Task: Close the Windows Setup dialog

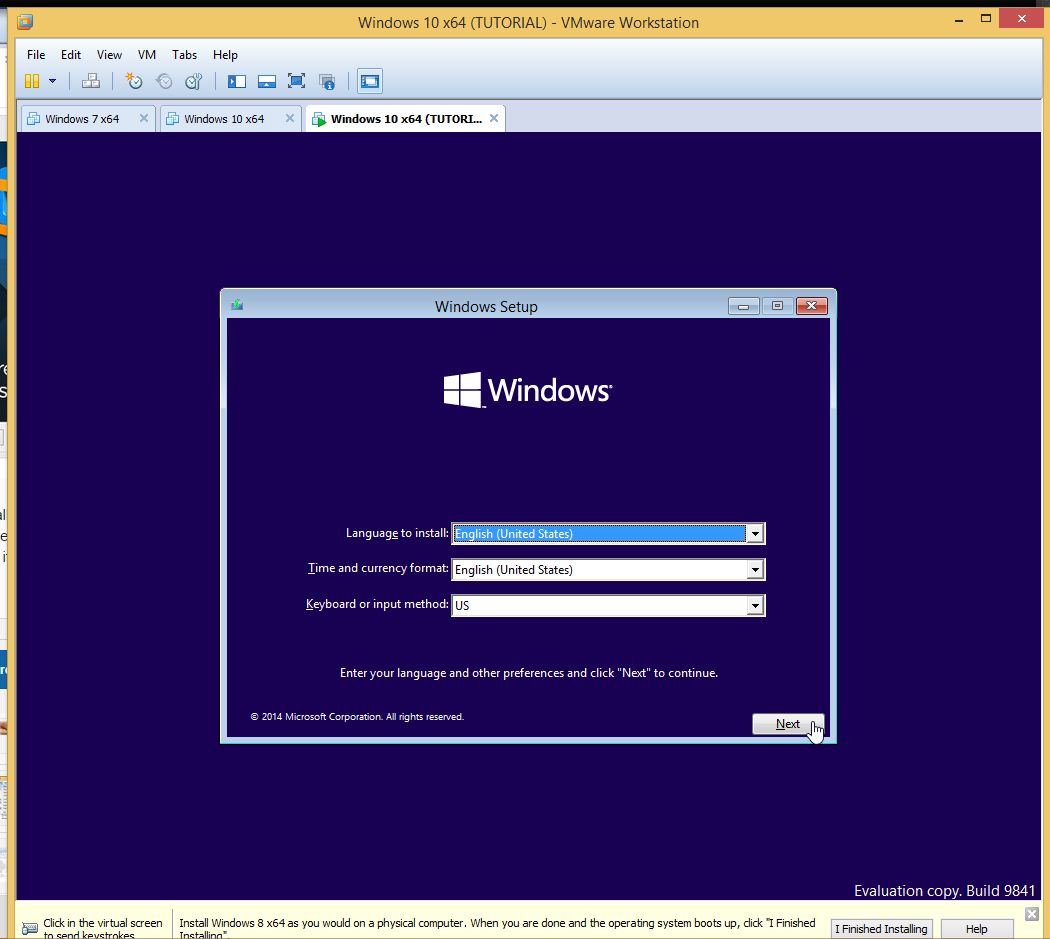Action: tap(812, 306)
